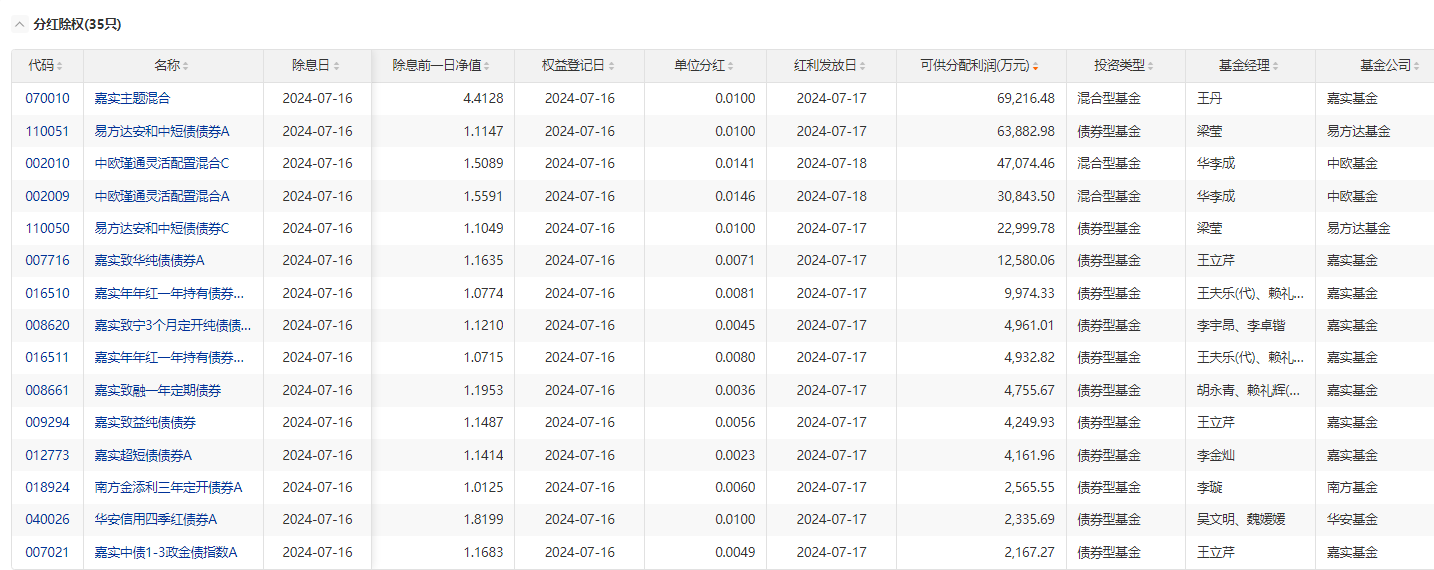The width and height of the screenshot is (1434, 570).
Task: Open fund 嘉实致宁3个月定开纯债债…
Action: pyautogui.click(x=173, y=325)
